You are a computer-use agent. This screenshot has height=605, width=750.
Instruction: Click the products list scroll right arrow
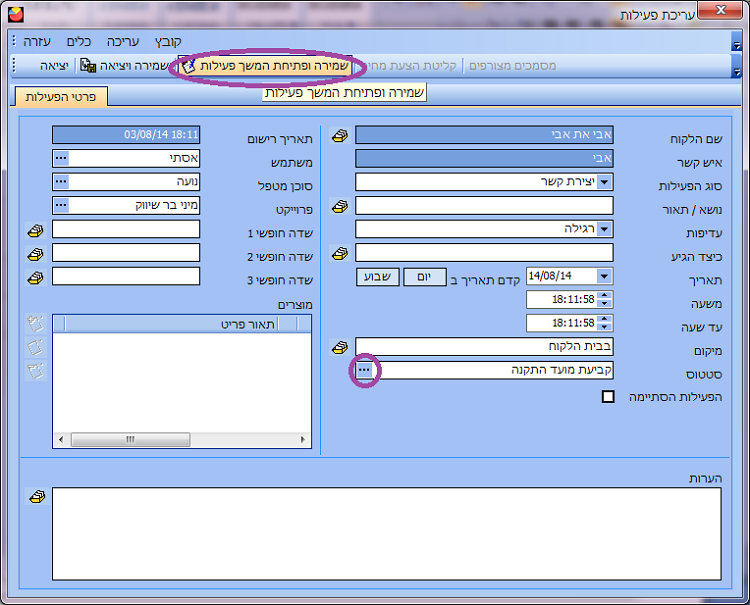coord(303,440)
